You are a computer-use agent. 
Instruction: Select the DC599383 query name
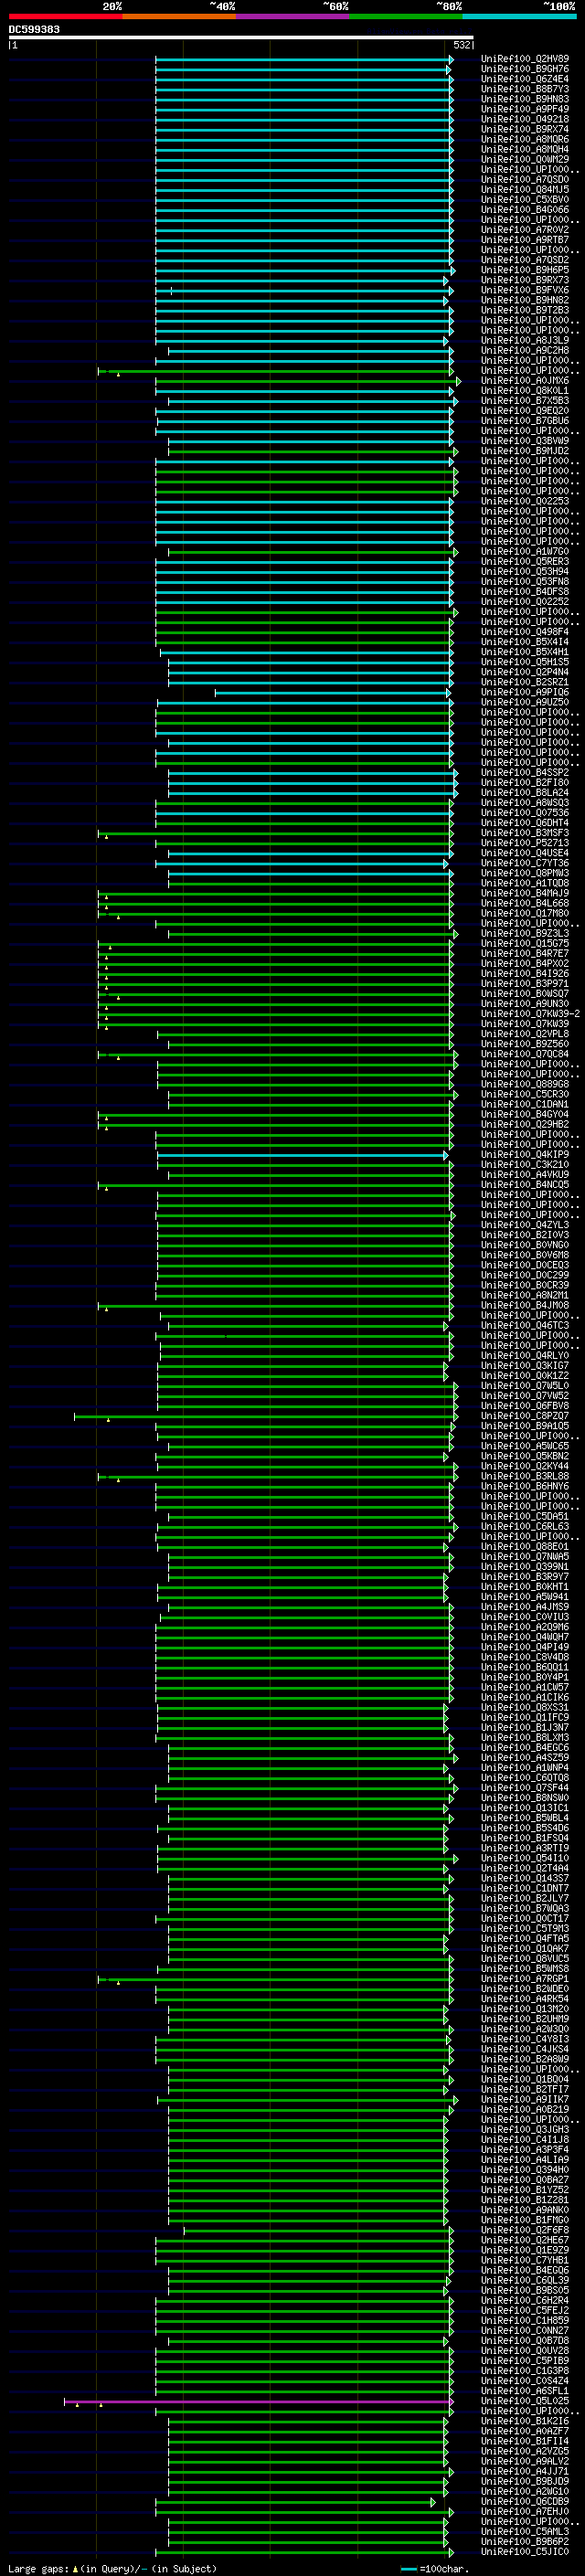[x=34, y=29]
